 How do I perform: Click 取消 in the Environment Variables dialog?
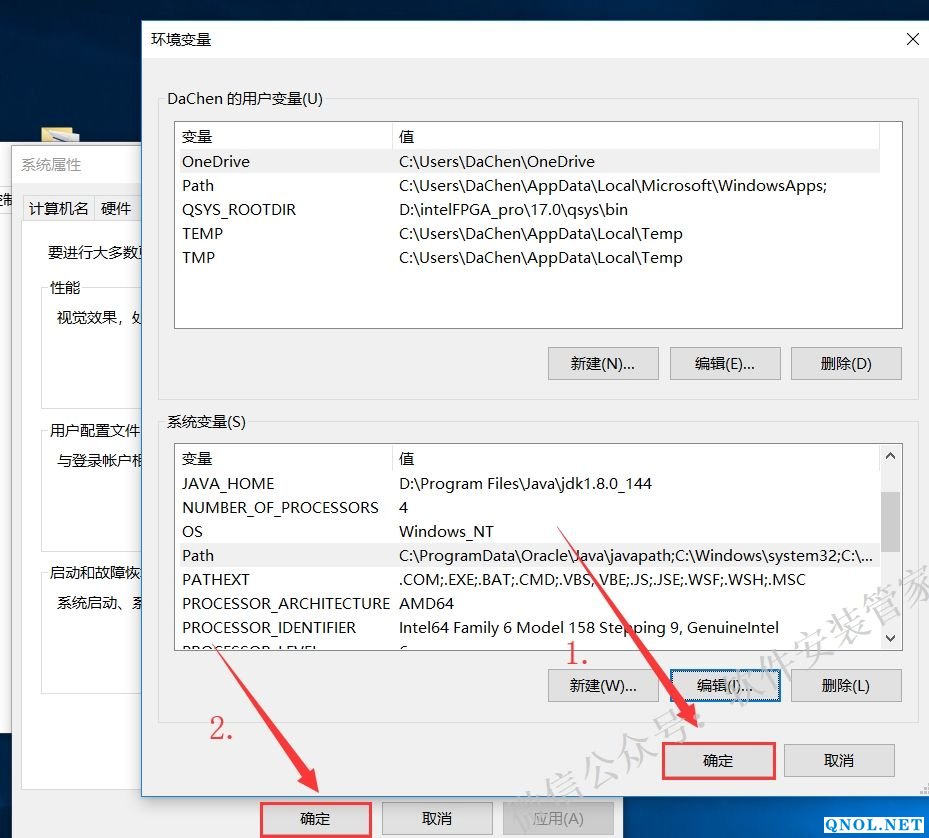coord(838,761)
